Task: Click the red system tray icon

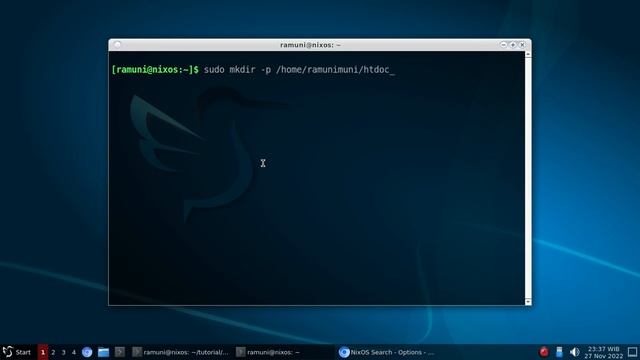Action: [x=544, y=352]
